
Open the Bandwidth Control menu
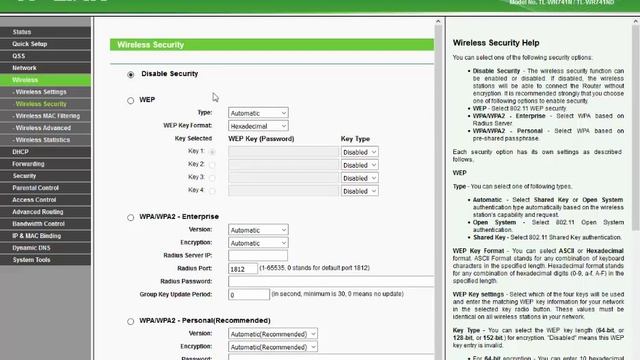click(x=45, y=224)
